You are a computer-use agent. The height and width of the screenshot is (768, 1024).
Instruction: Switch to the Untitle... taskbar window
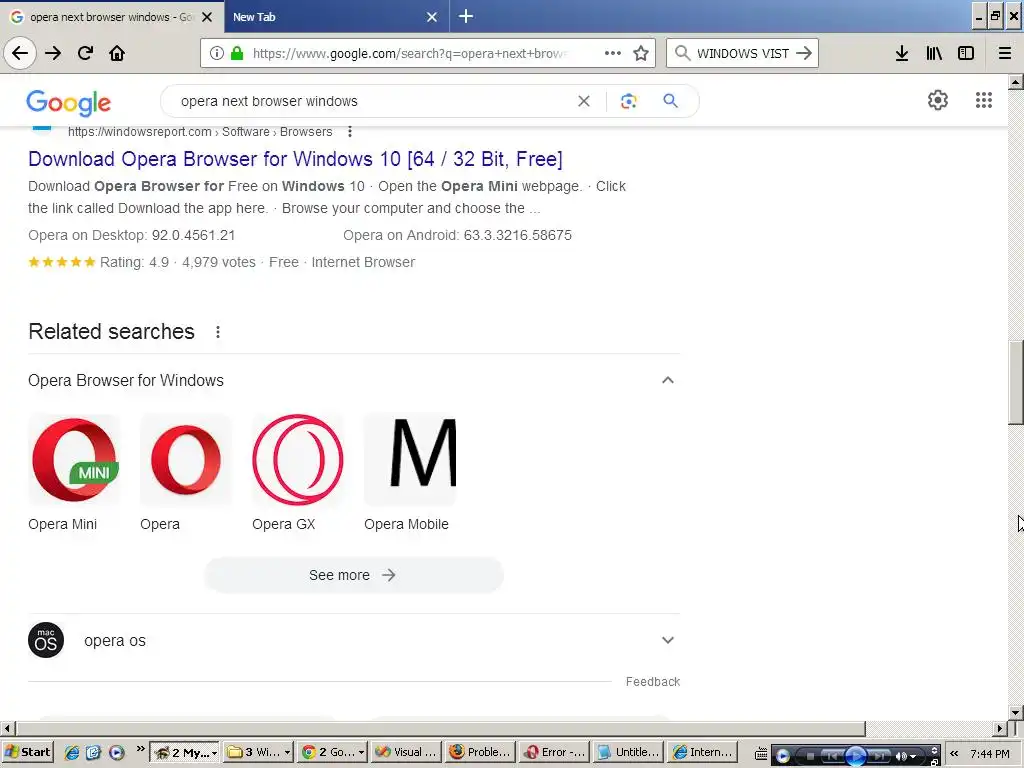click(x=628, y=752)
